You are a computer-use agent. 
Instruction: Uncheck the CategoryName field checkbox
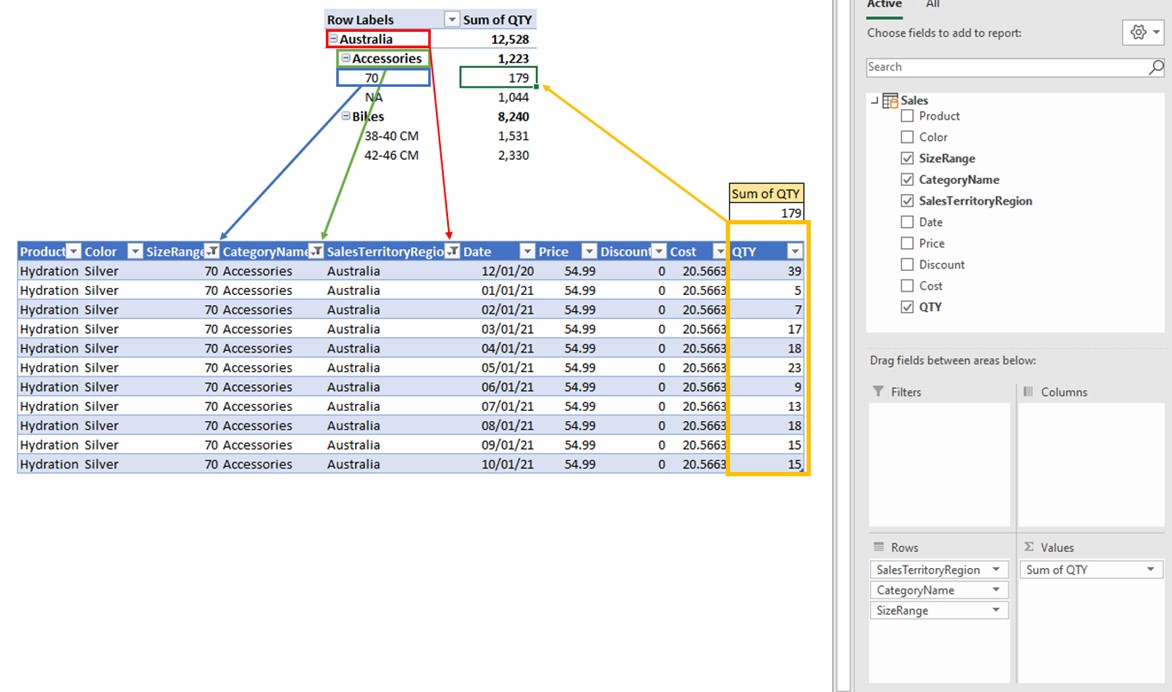pos(907,179)
